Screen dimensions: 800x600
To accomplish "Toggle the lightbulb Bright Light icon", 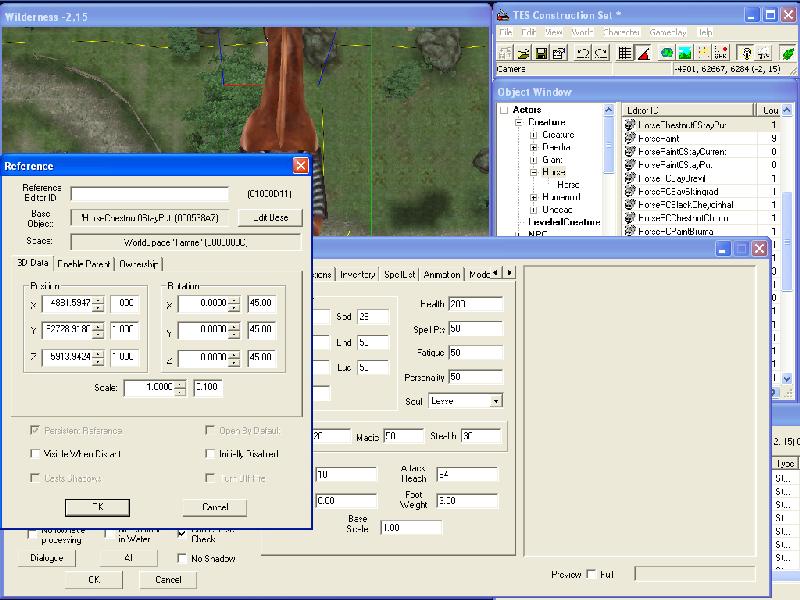I will 746,53.
